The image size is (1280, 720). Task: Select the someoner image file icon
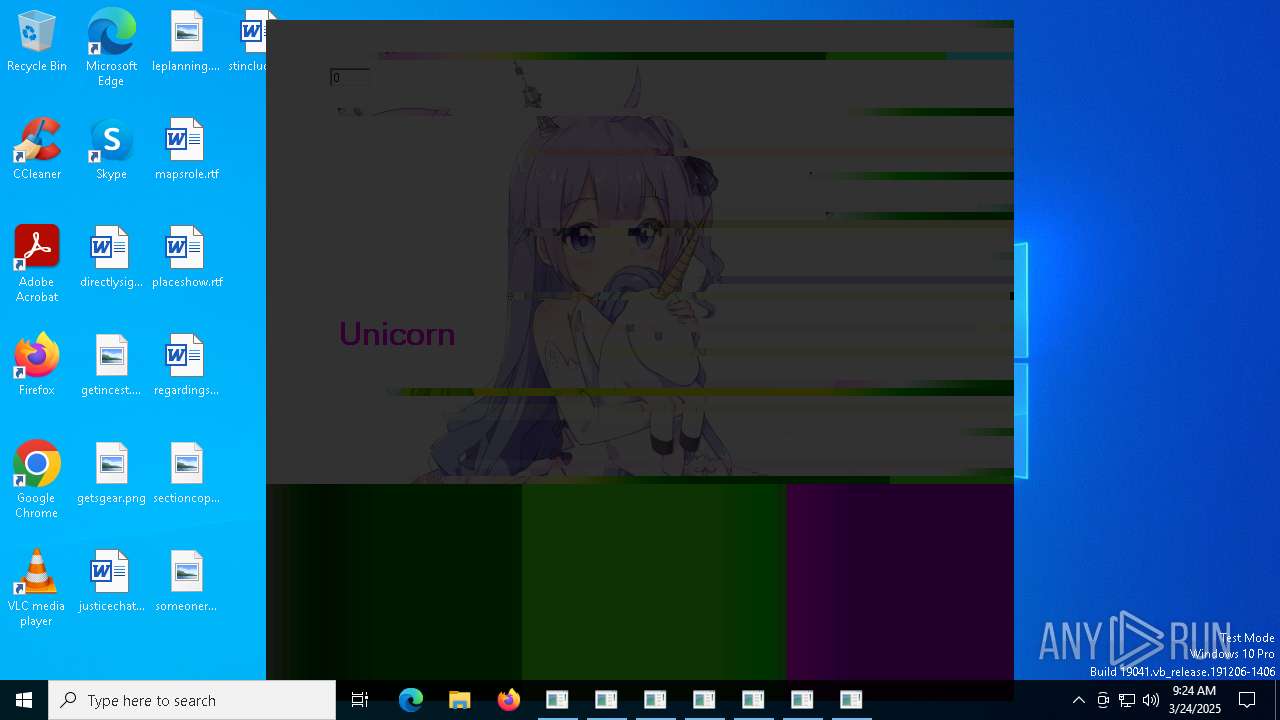click(x=186, y=582)
